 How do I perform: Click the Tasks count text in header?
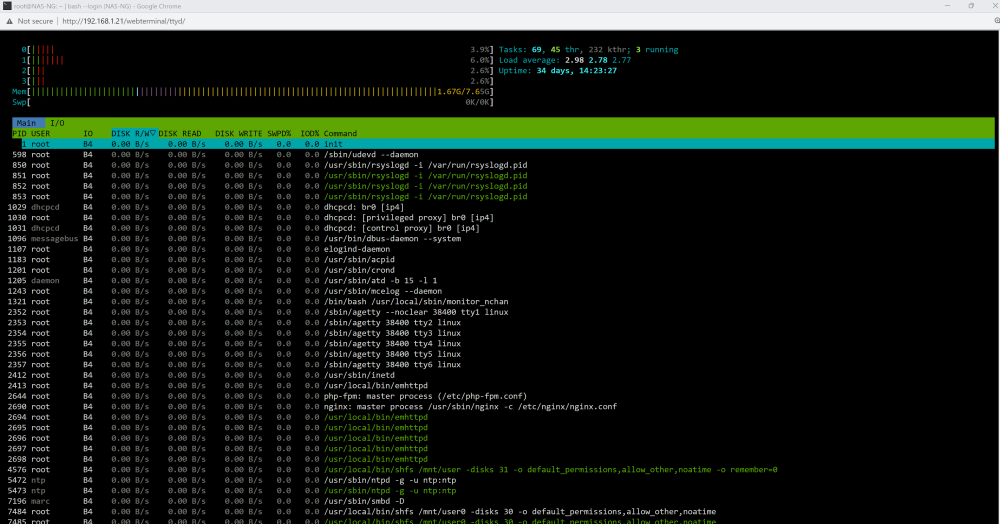588,49
